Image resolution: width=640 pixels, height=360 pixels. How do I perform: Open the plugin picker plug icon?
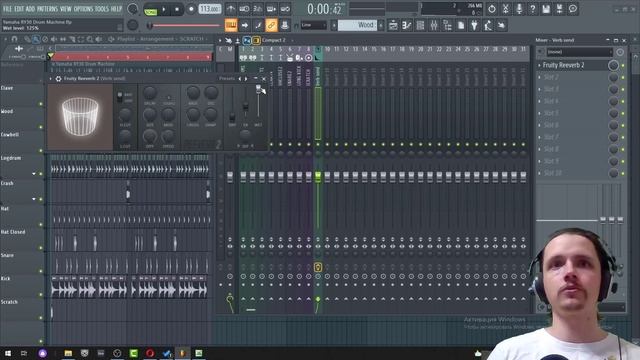click(x=474, y=25)
